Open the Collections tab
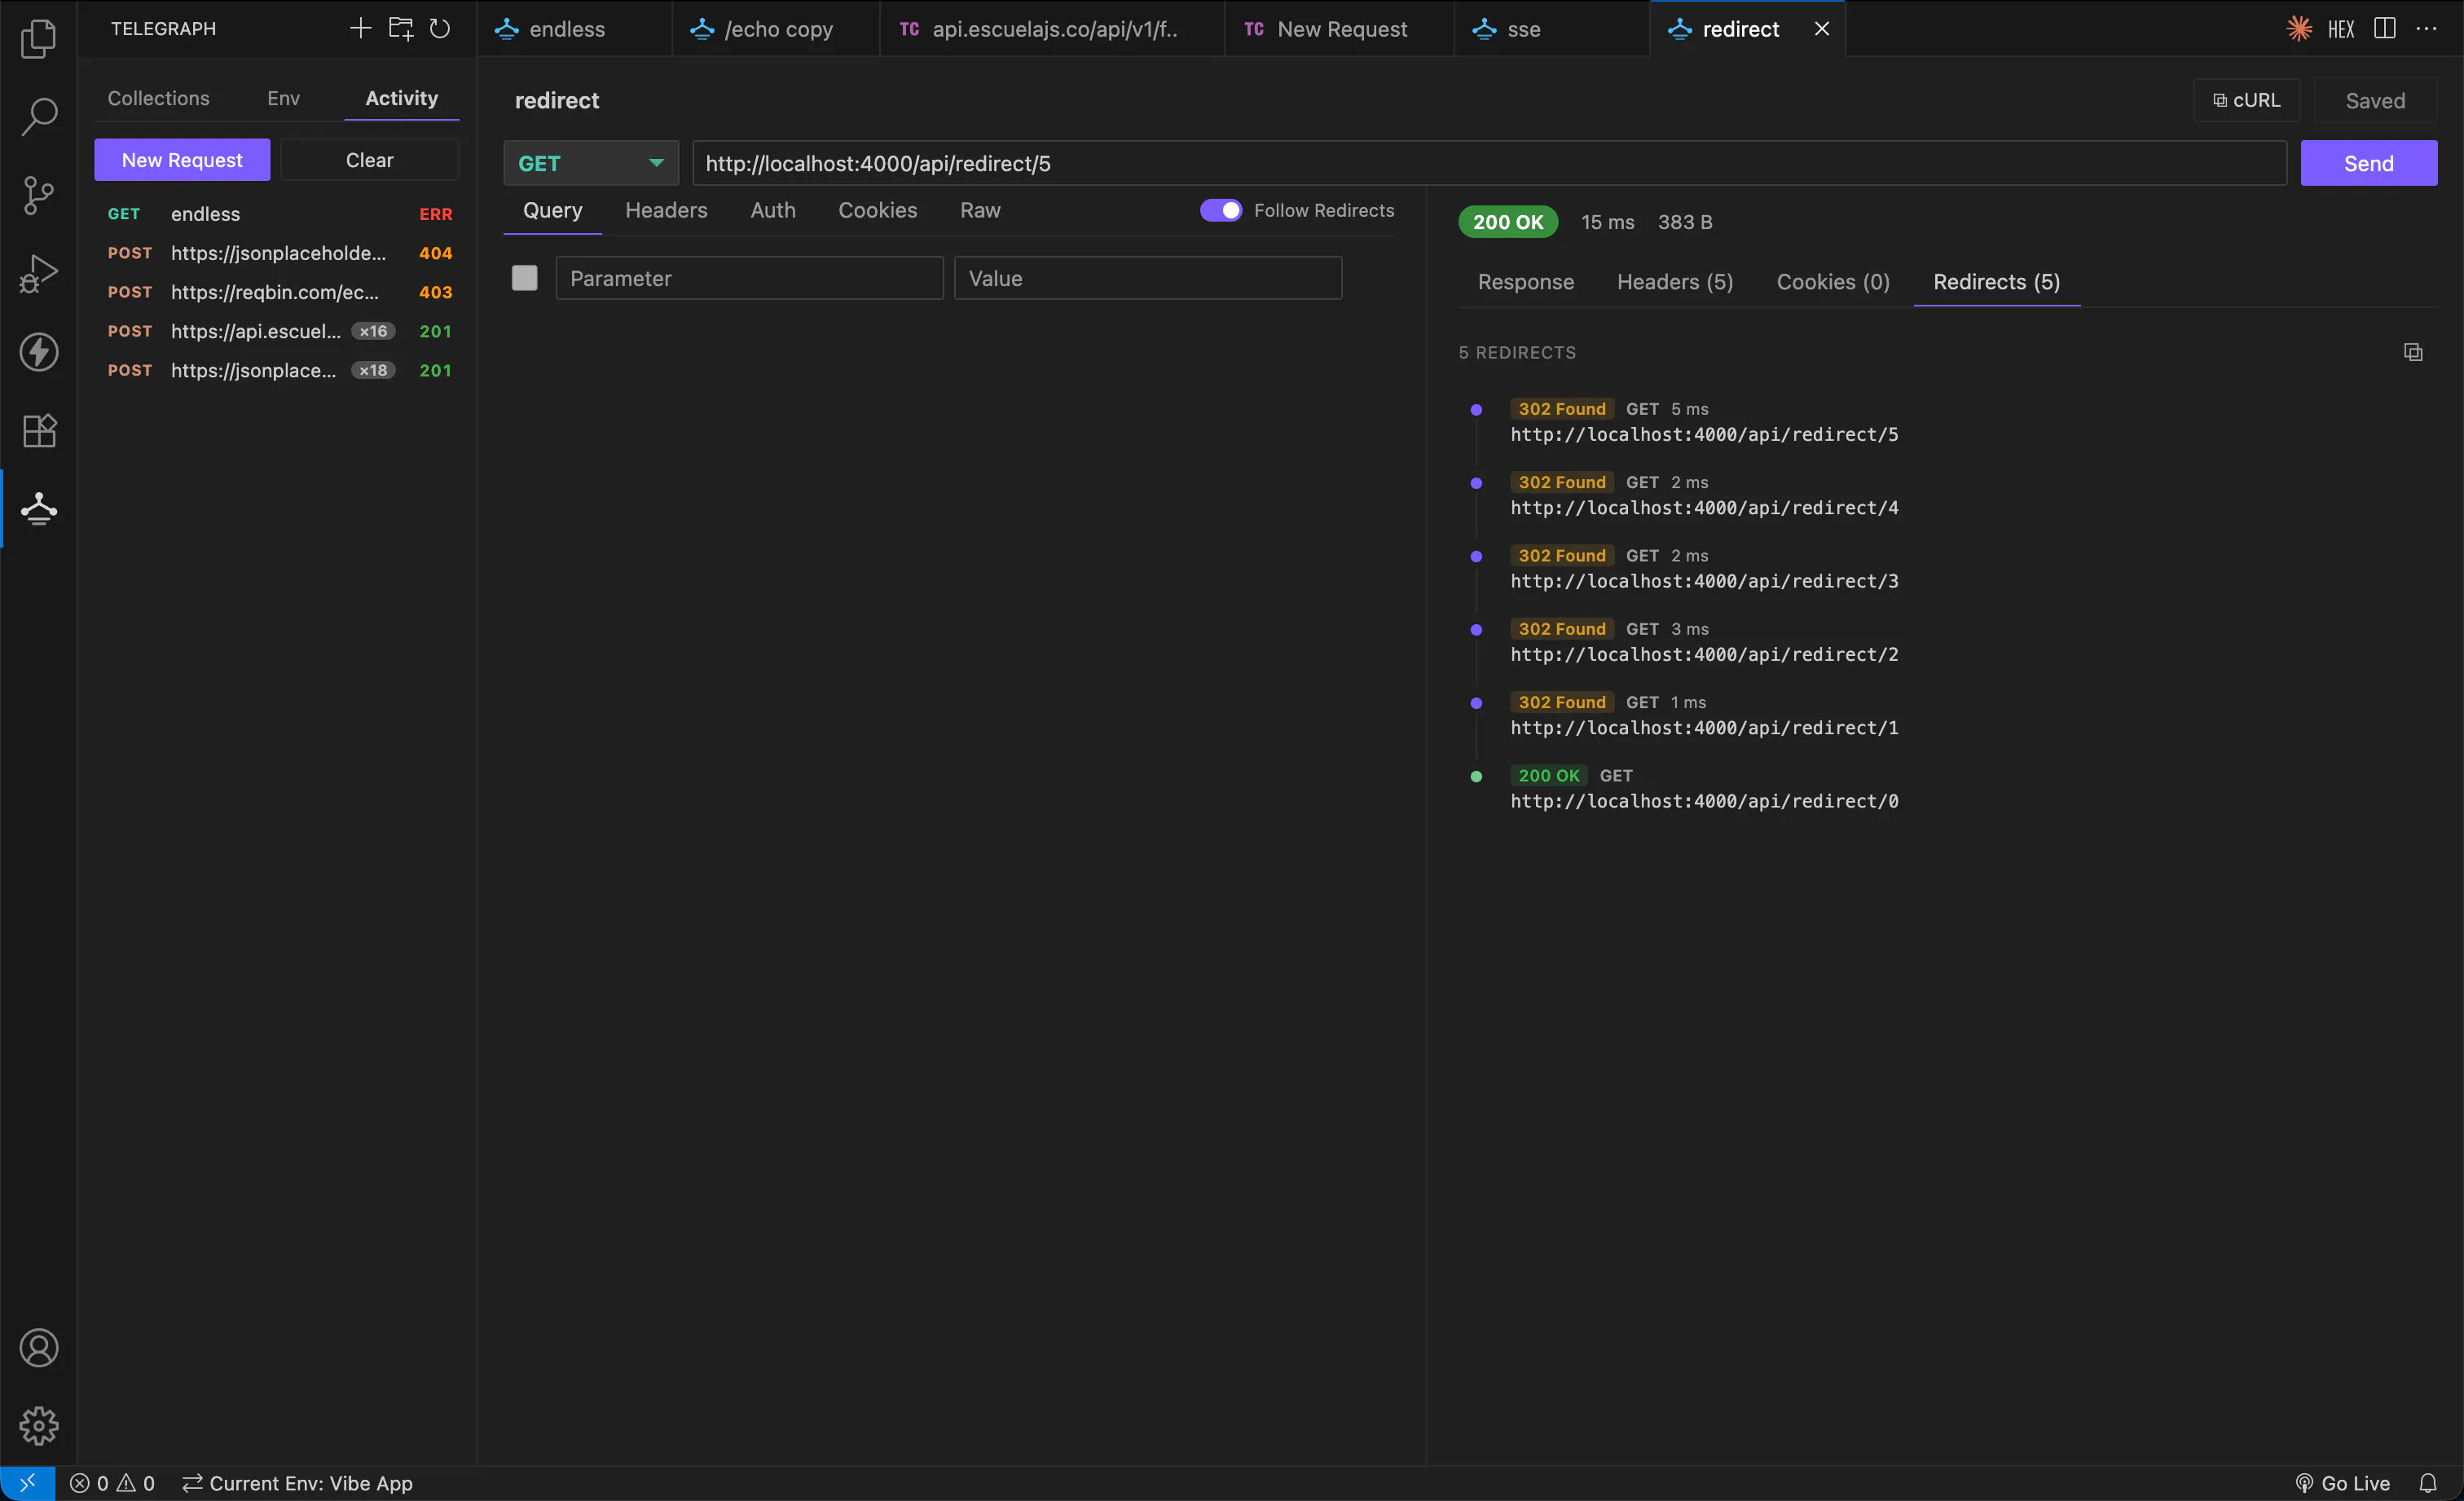The image size is (2464, 1501). point(158,98)
